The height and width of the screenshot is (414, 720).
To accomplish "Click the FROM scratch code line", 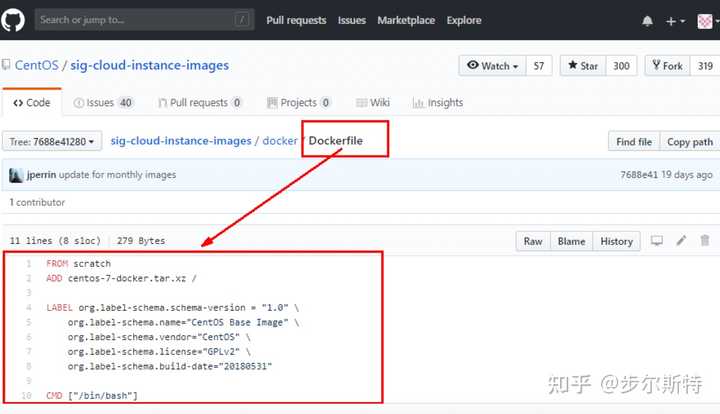I will tap(79, 264).
